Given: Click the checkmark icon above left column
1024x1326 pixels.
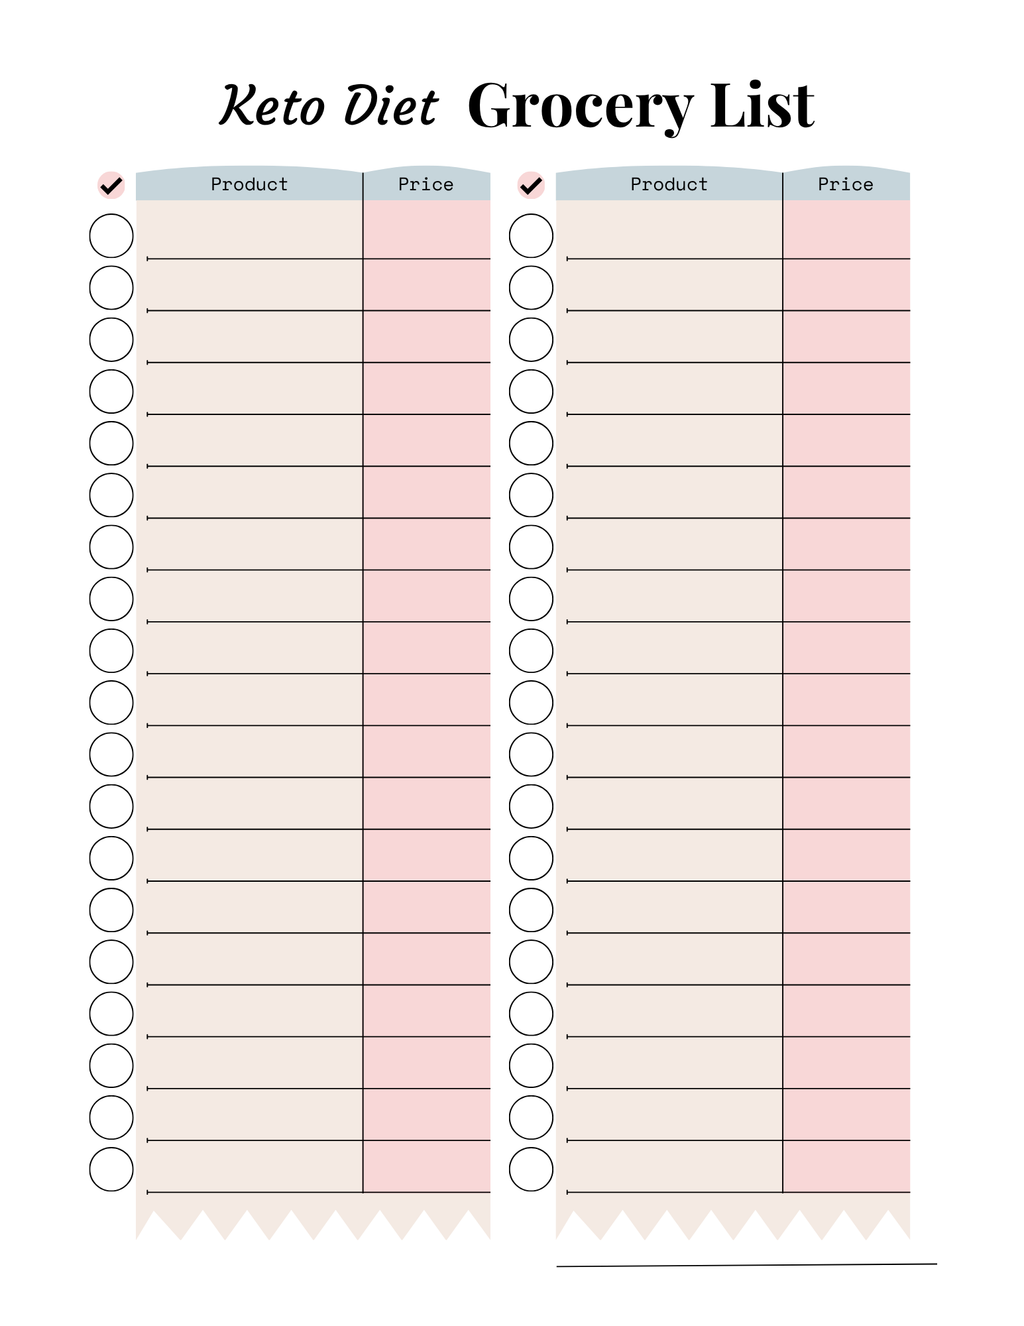Looking at the screenshot, I should 111,185.
